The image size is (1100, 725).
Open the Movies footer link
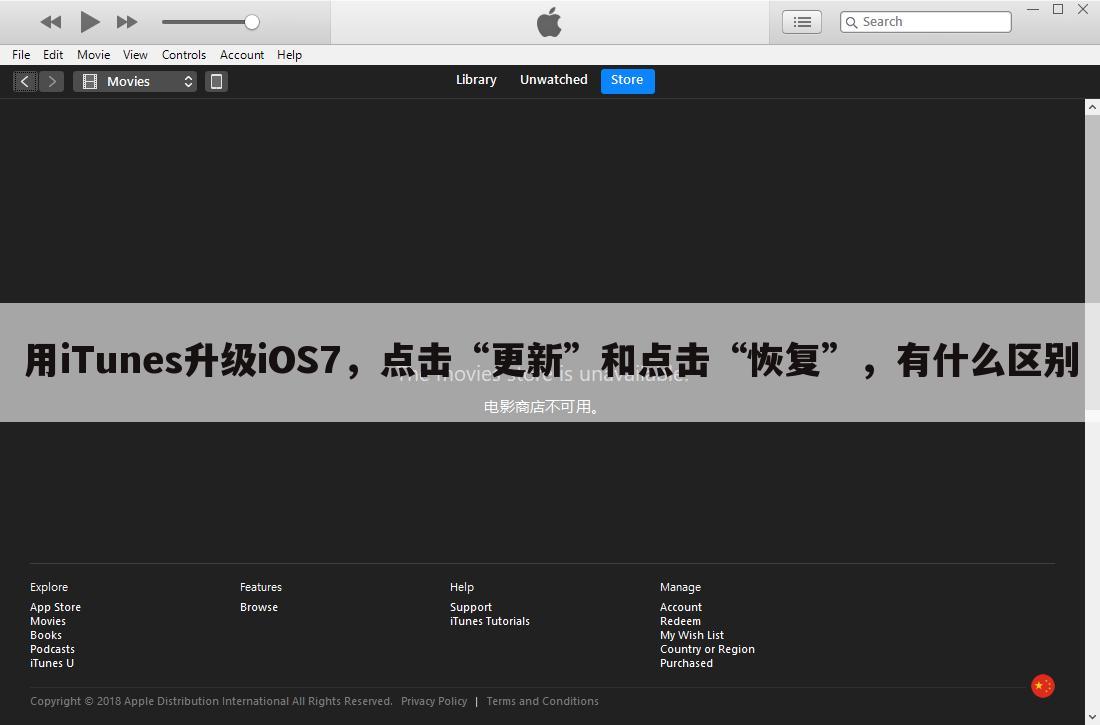[x=48, y=621]
